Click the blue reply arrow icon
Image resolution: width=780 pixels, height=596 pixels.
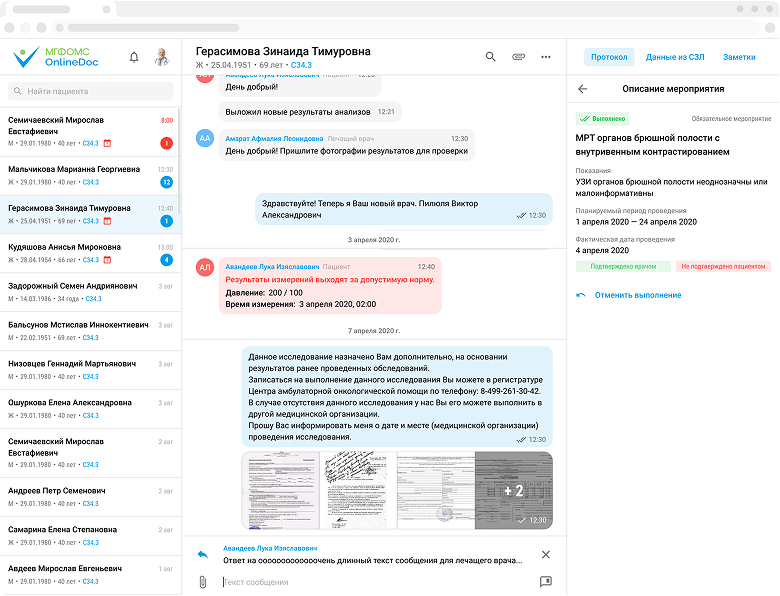[x=202, y=554]
